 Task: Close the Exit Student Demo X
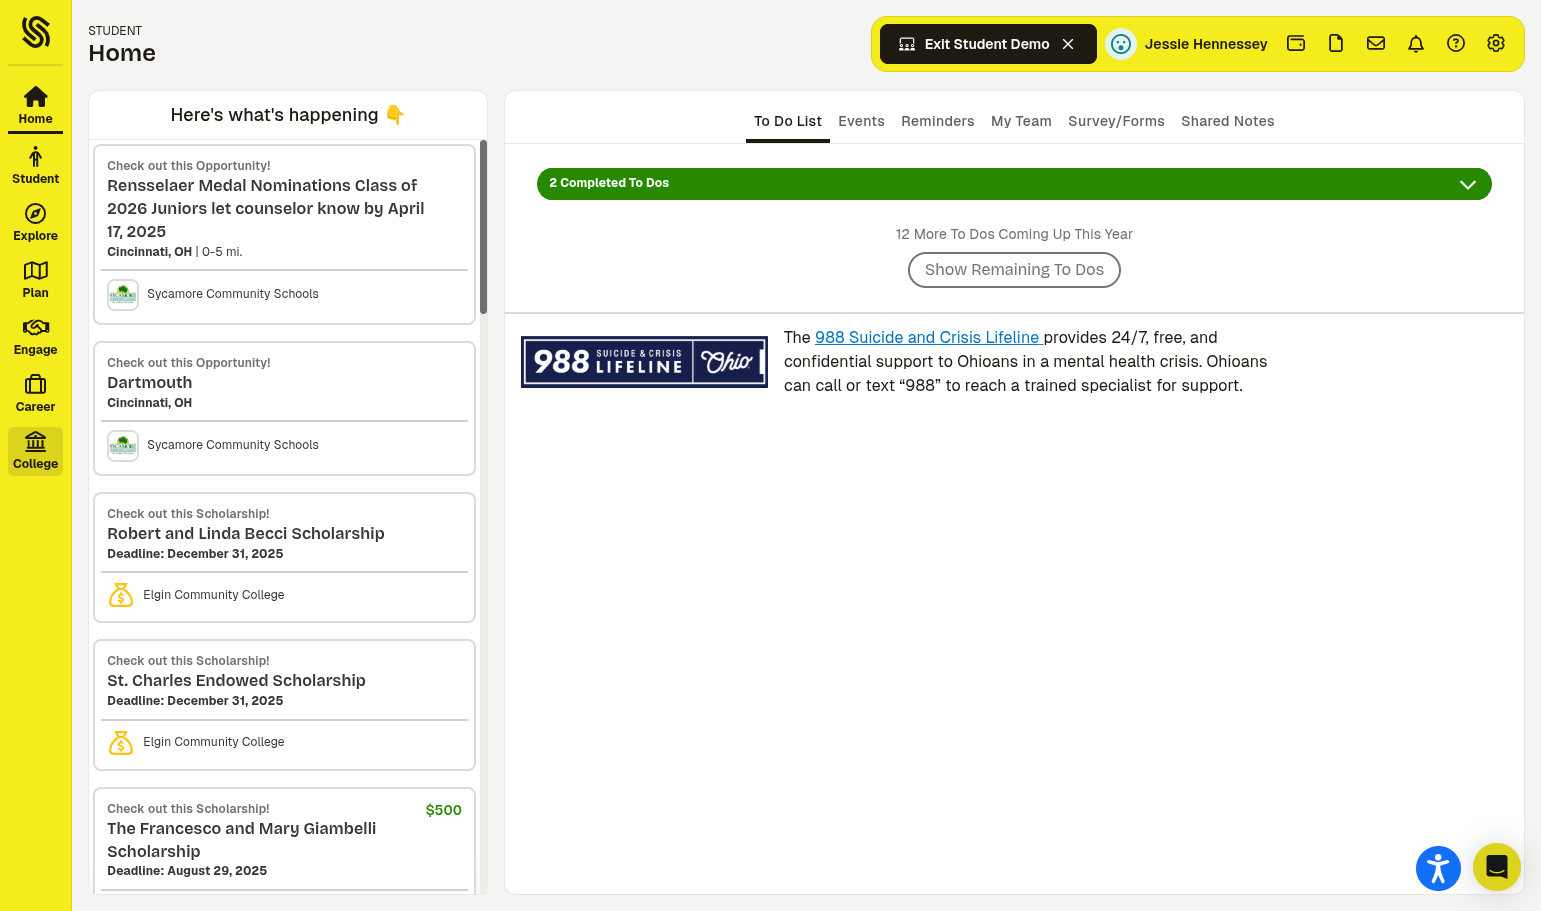click(x=1068, y=44)
